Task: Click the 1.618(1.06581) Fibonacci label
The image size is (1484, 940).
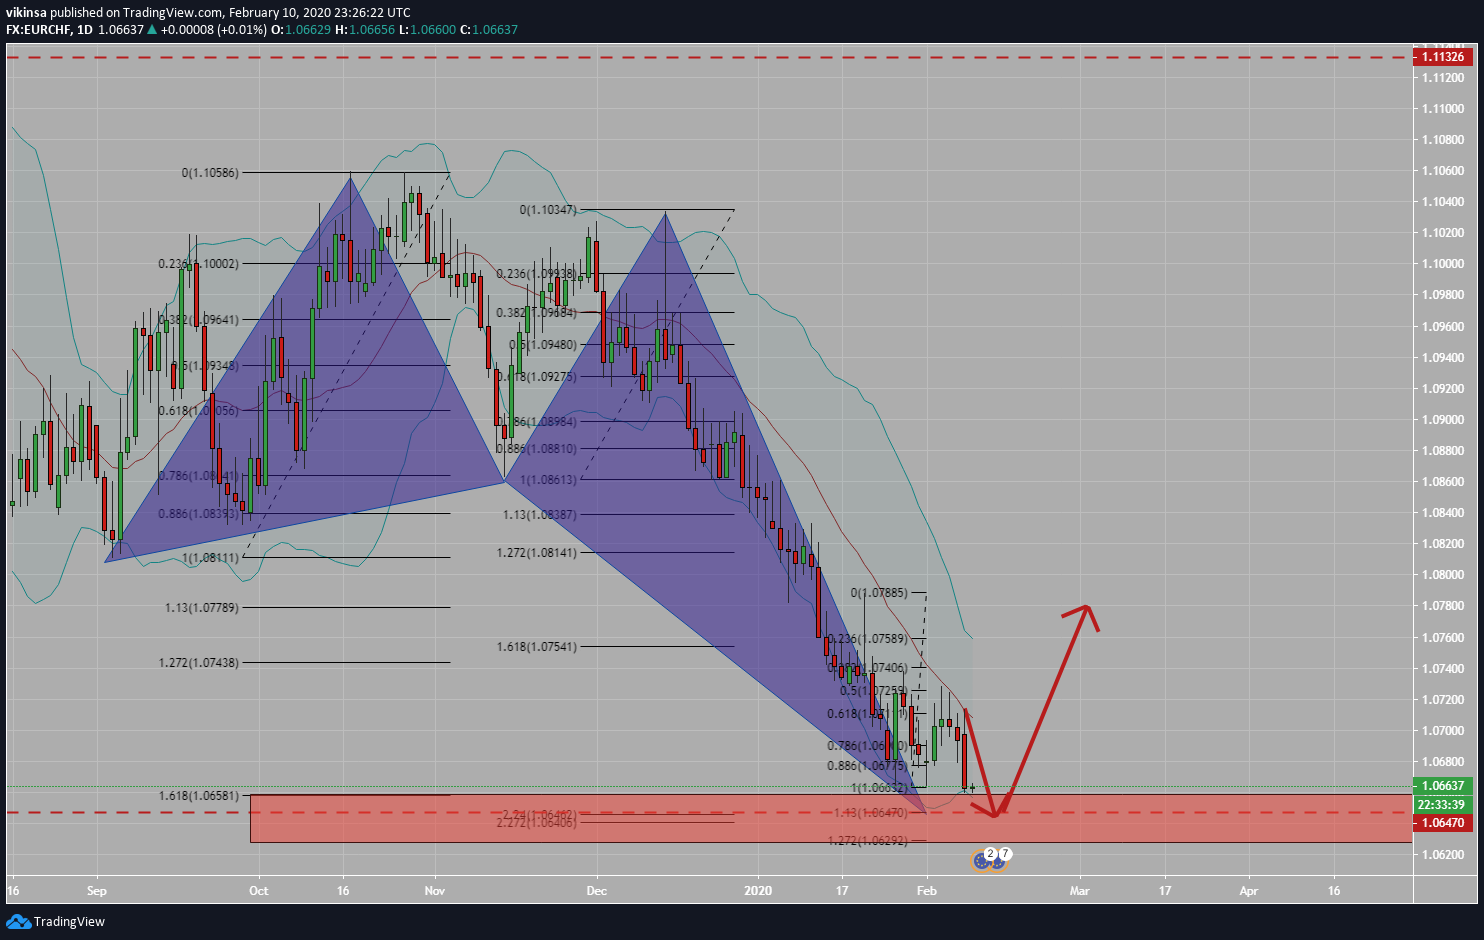Action: (199, 795)
